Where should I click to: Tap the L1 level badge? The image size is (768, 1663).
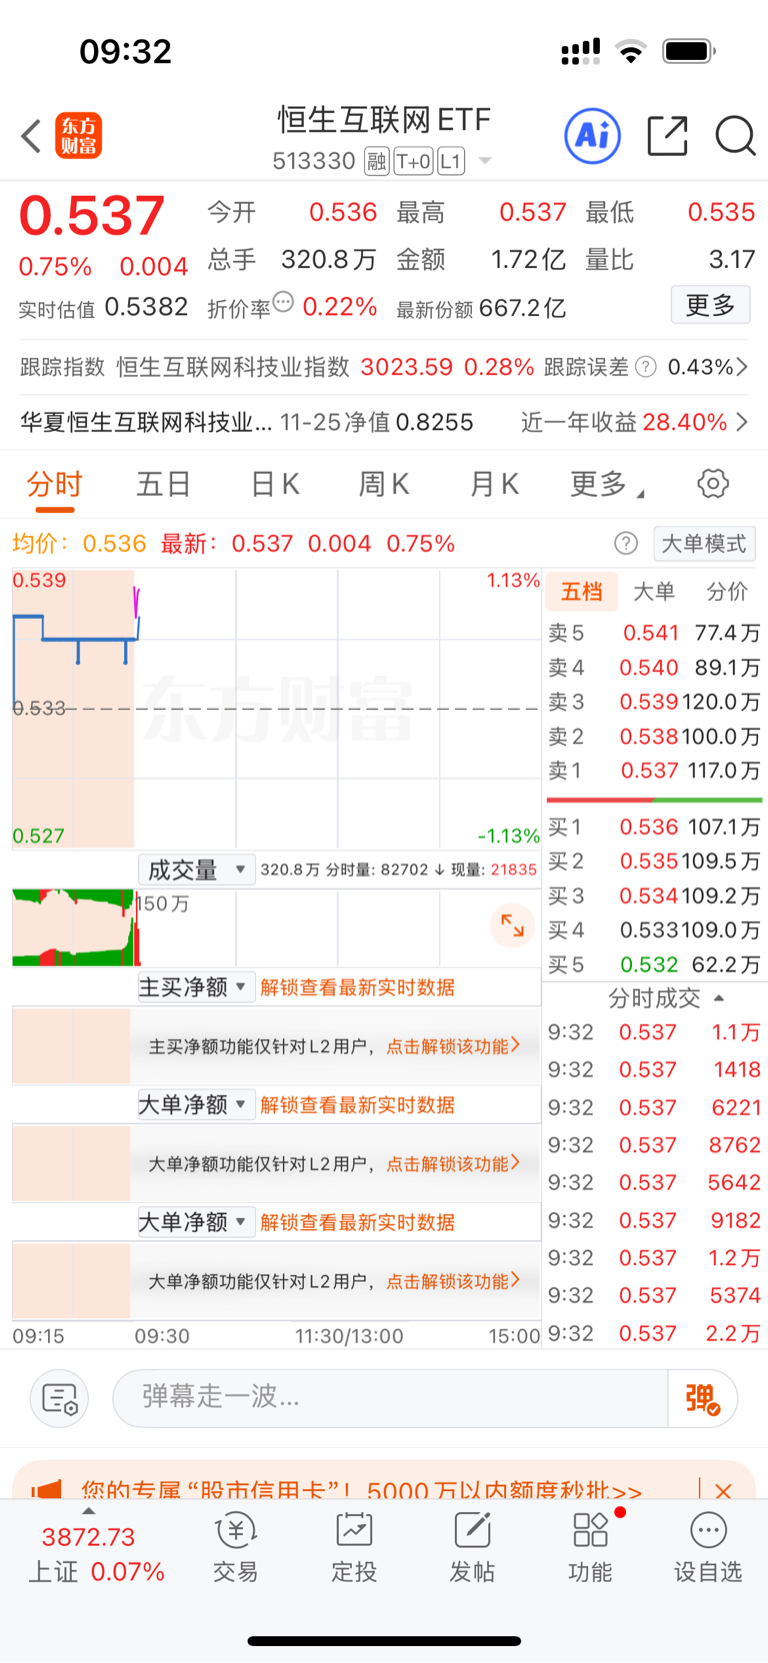tap(451, 161)
